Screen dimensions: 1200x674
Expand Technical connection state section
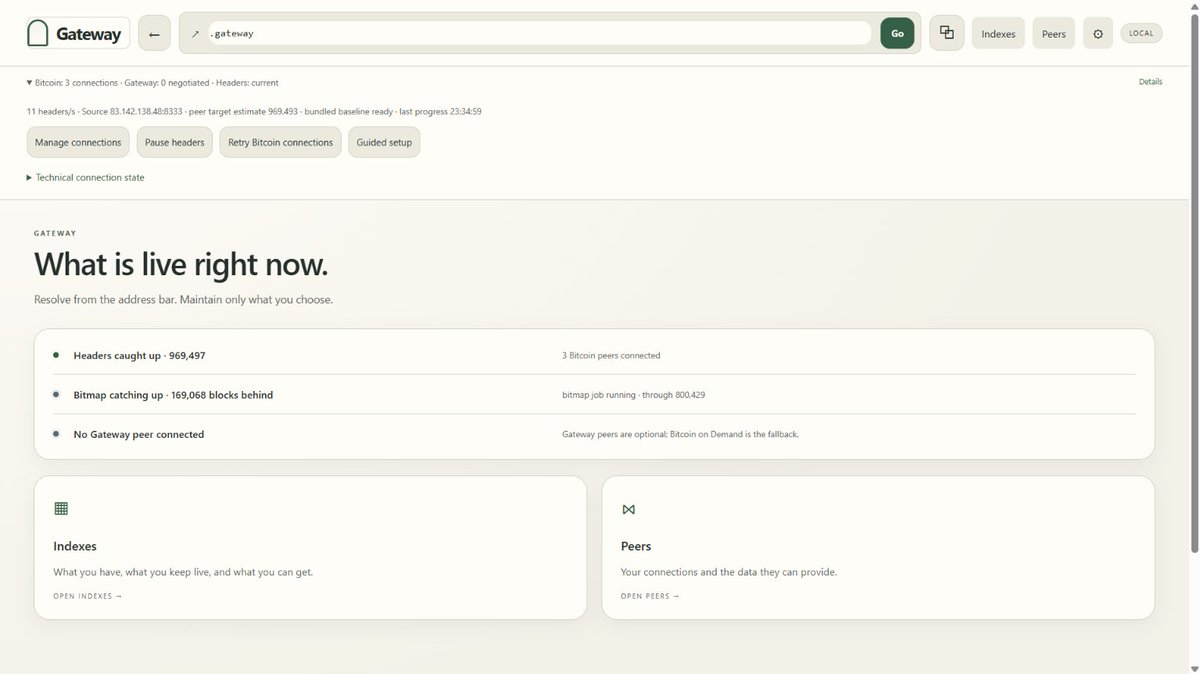pos(86,177)
